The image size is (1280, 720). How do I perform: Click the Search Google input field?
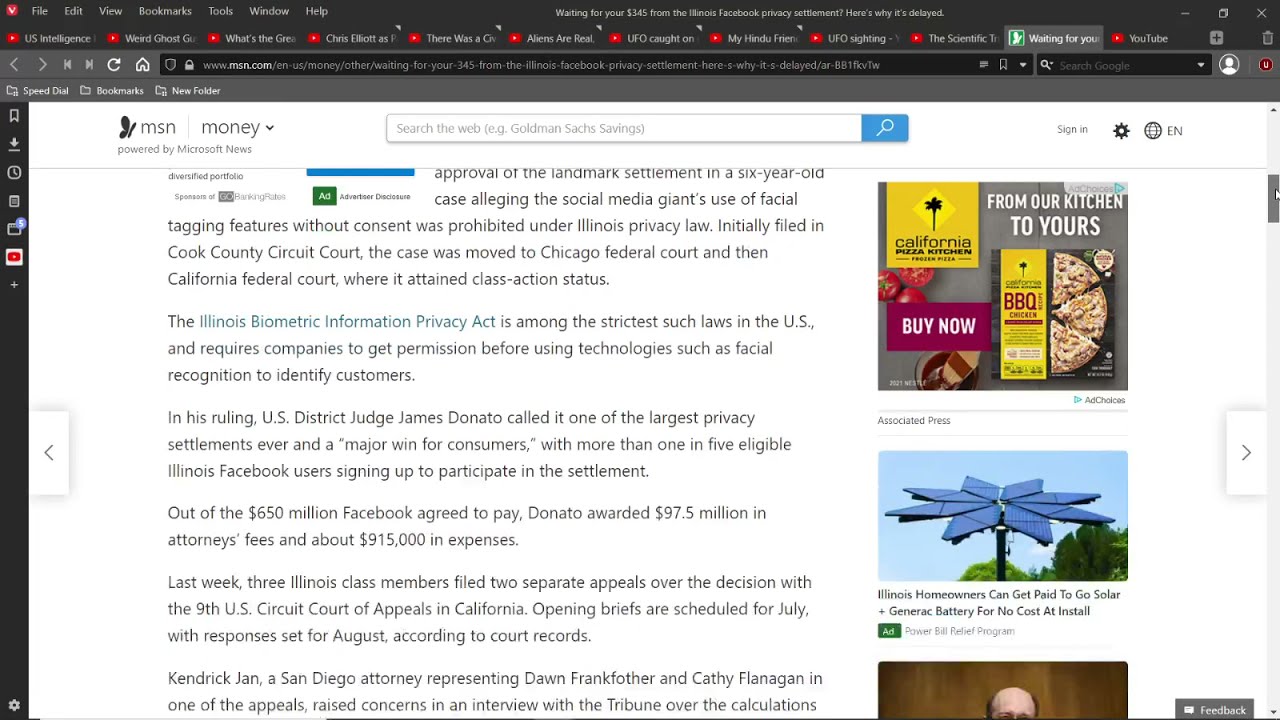(x=1125, y=65)
